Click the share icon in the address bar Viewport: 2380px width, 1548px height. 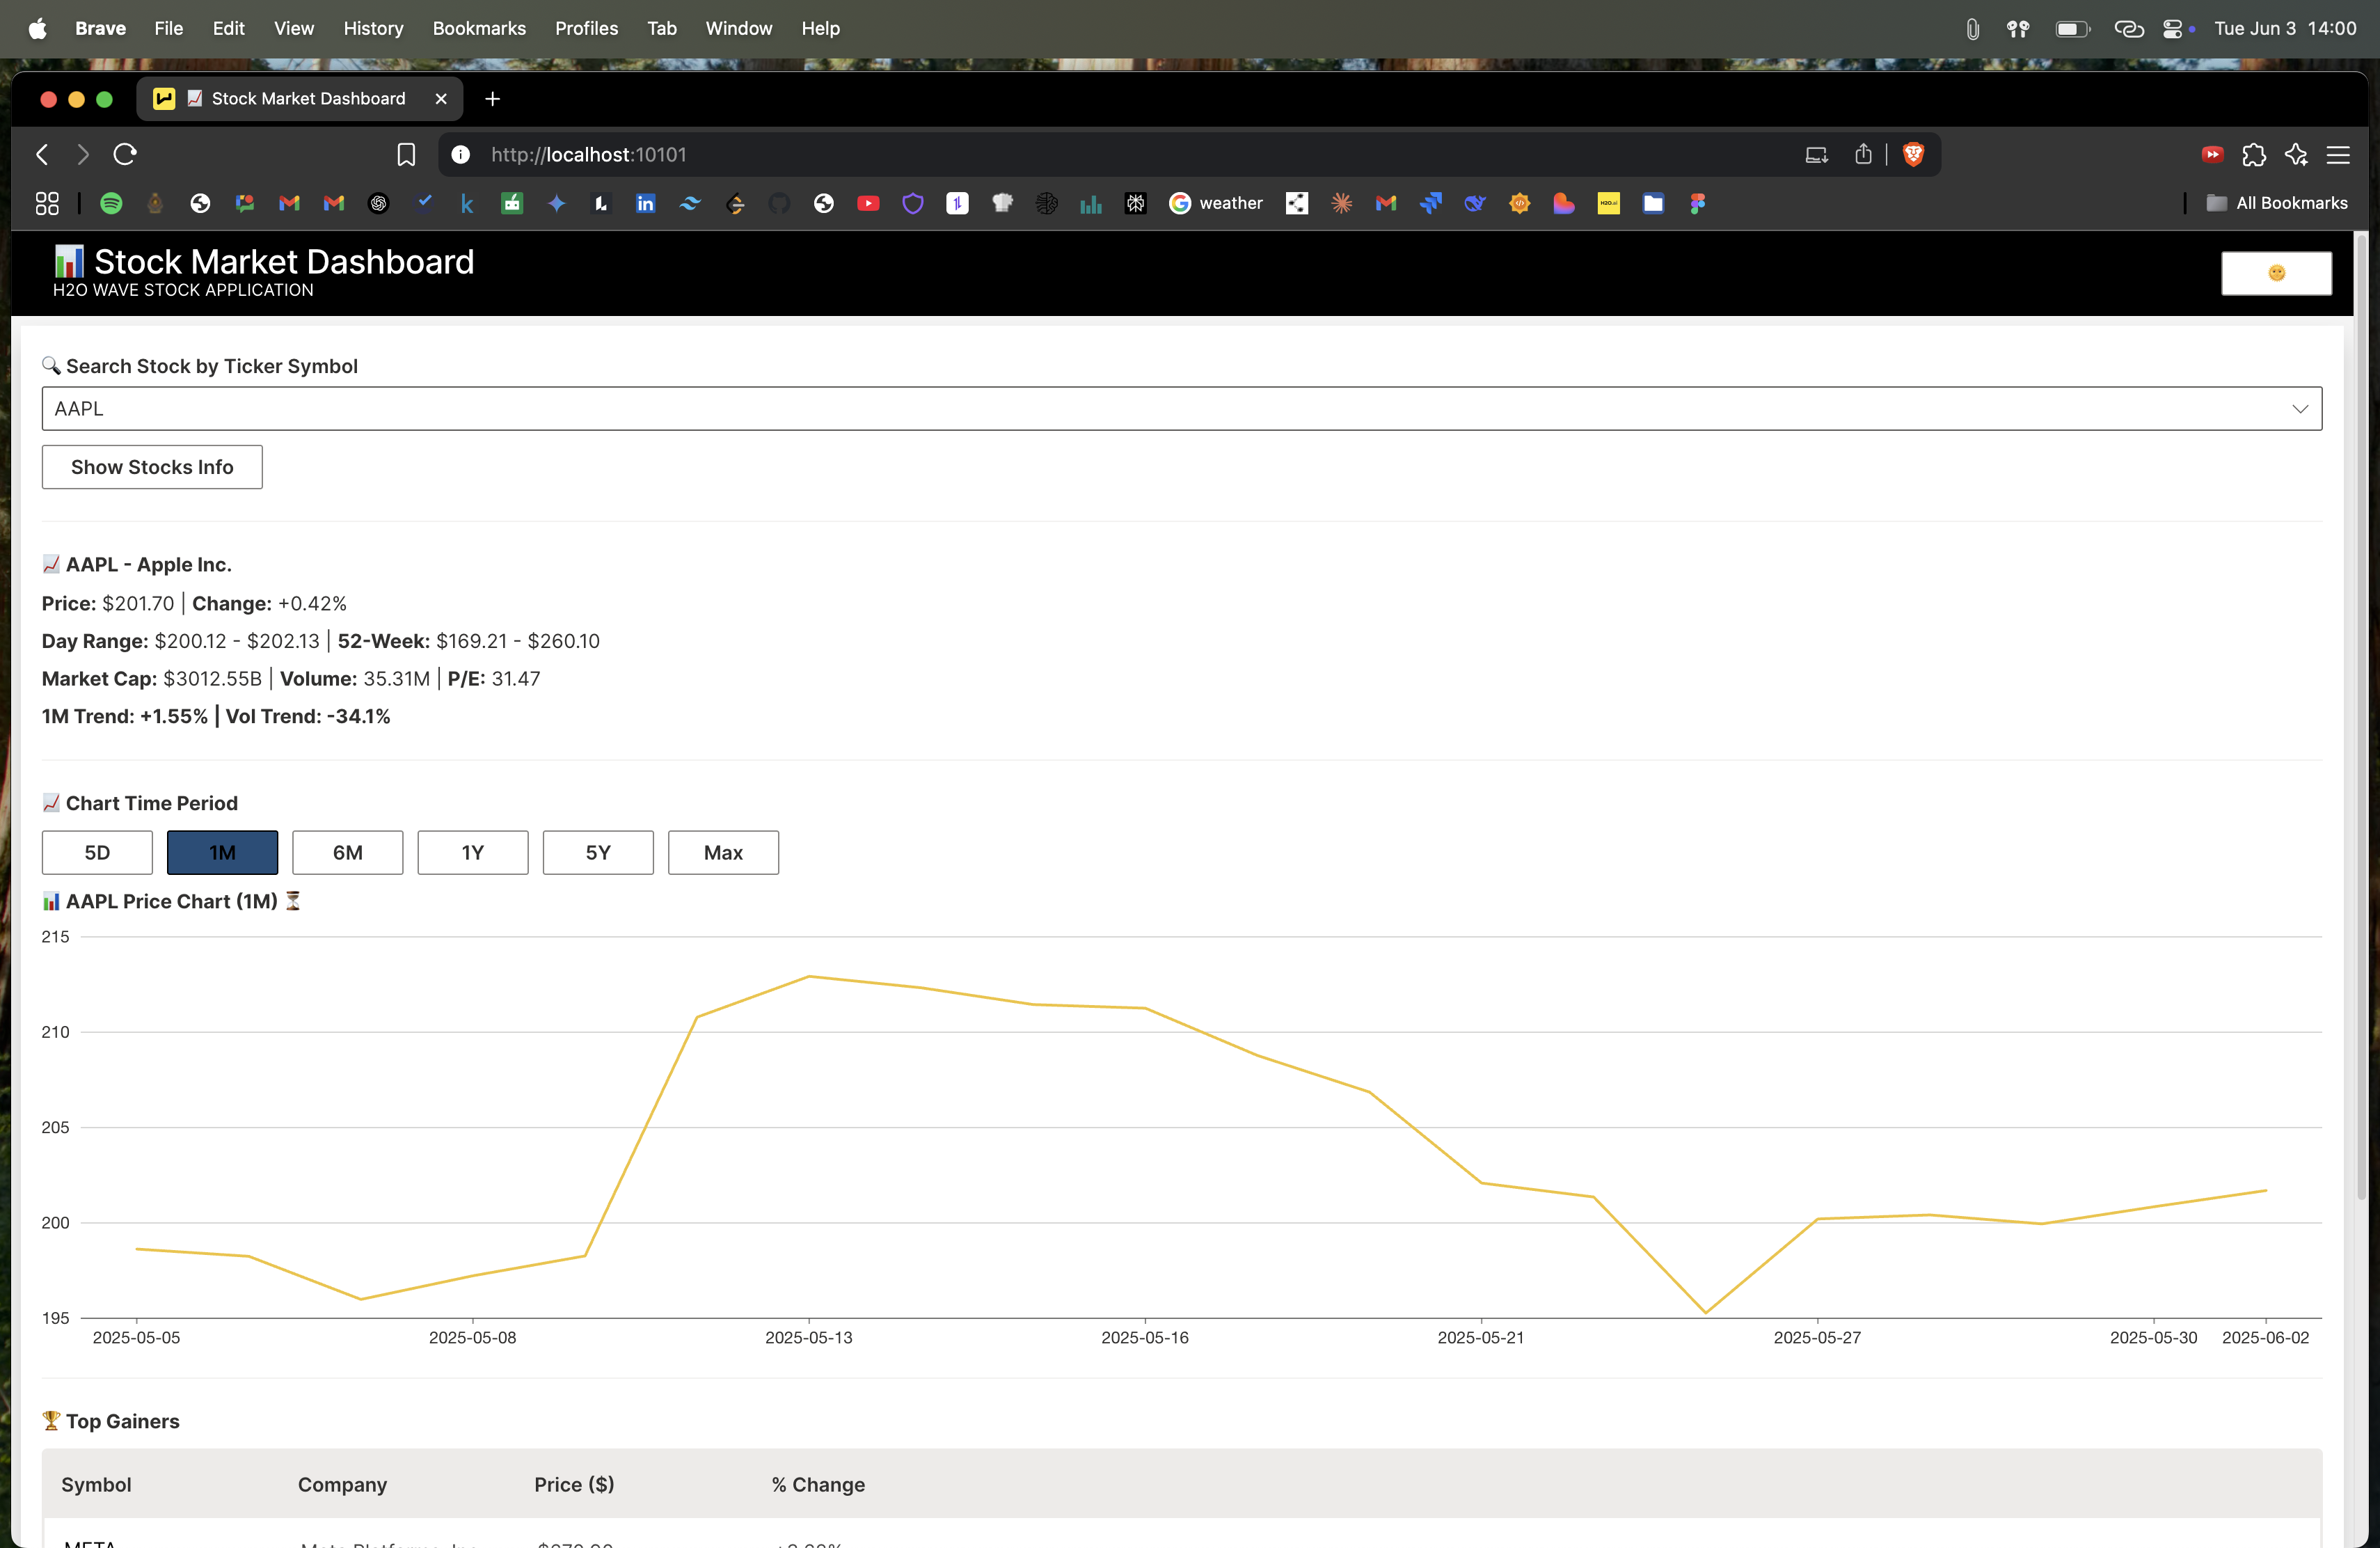[x=1863, y=154]
